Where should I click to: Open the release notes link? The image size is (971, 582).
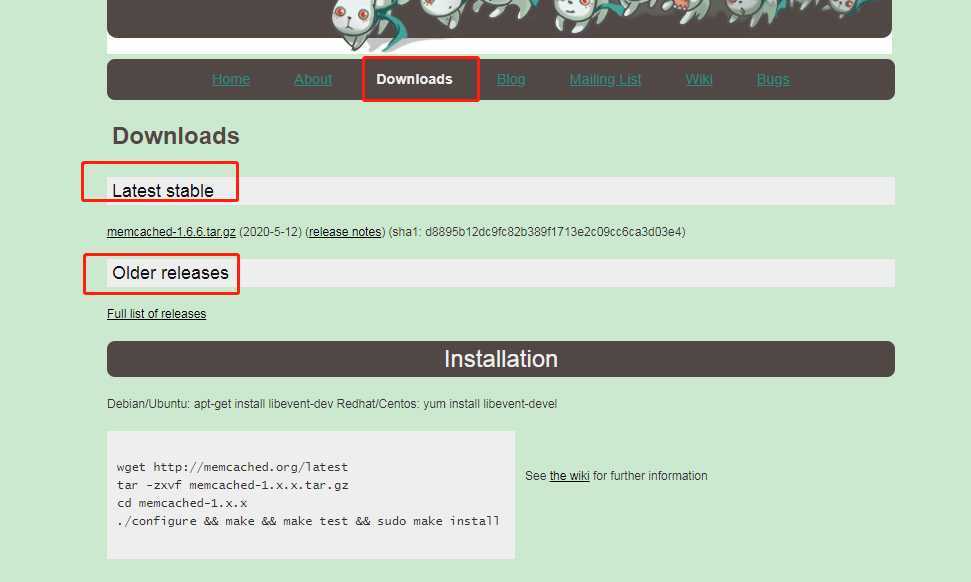345,232
